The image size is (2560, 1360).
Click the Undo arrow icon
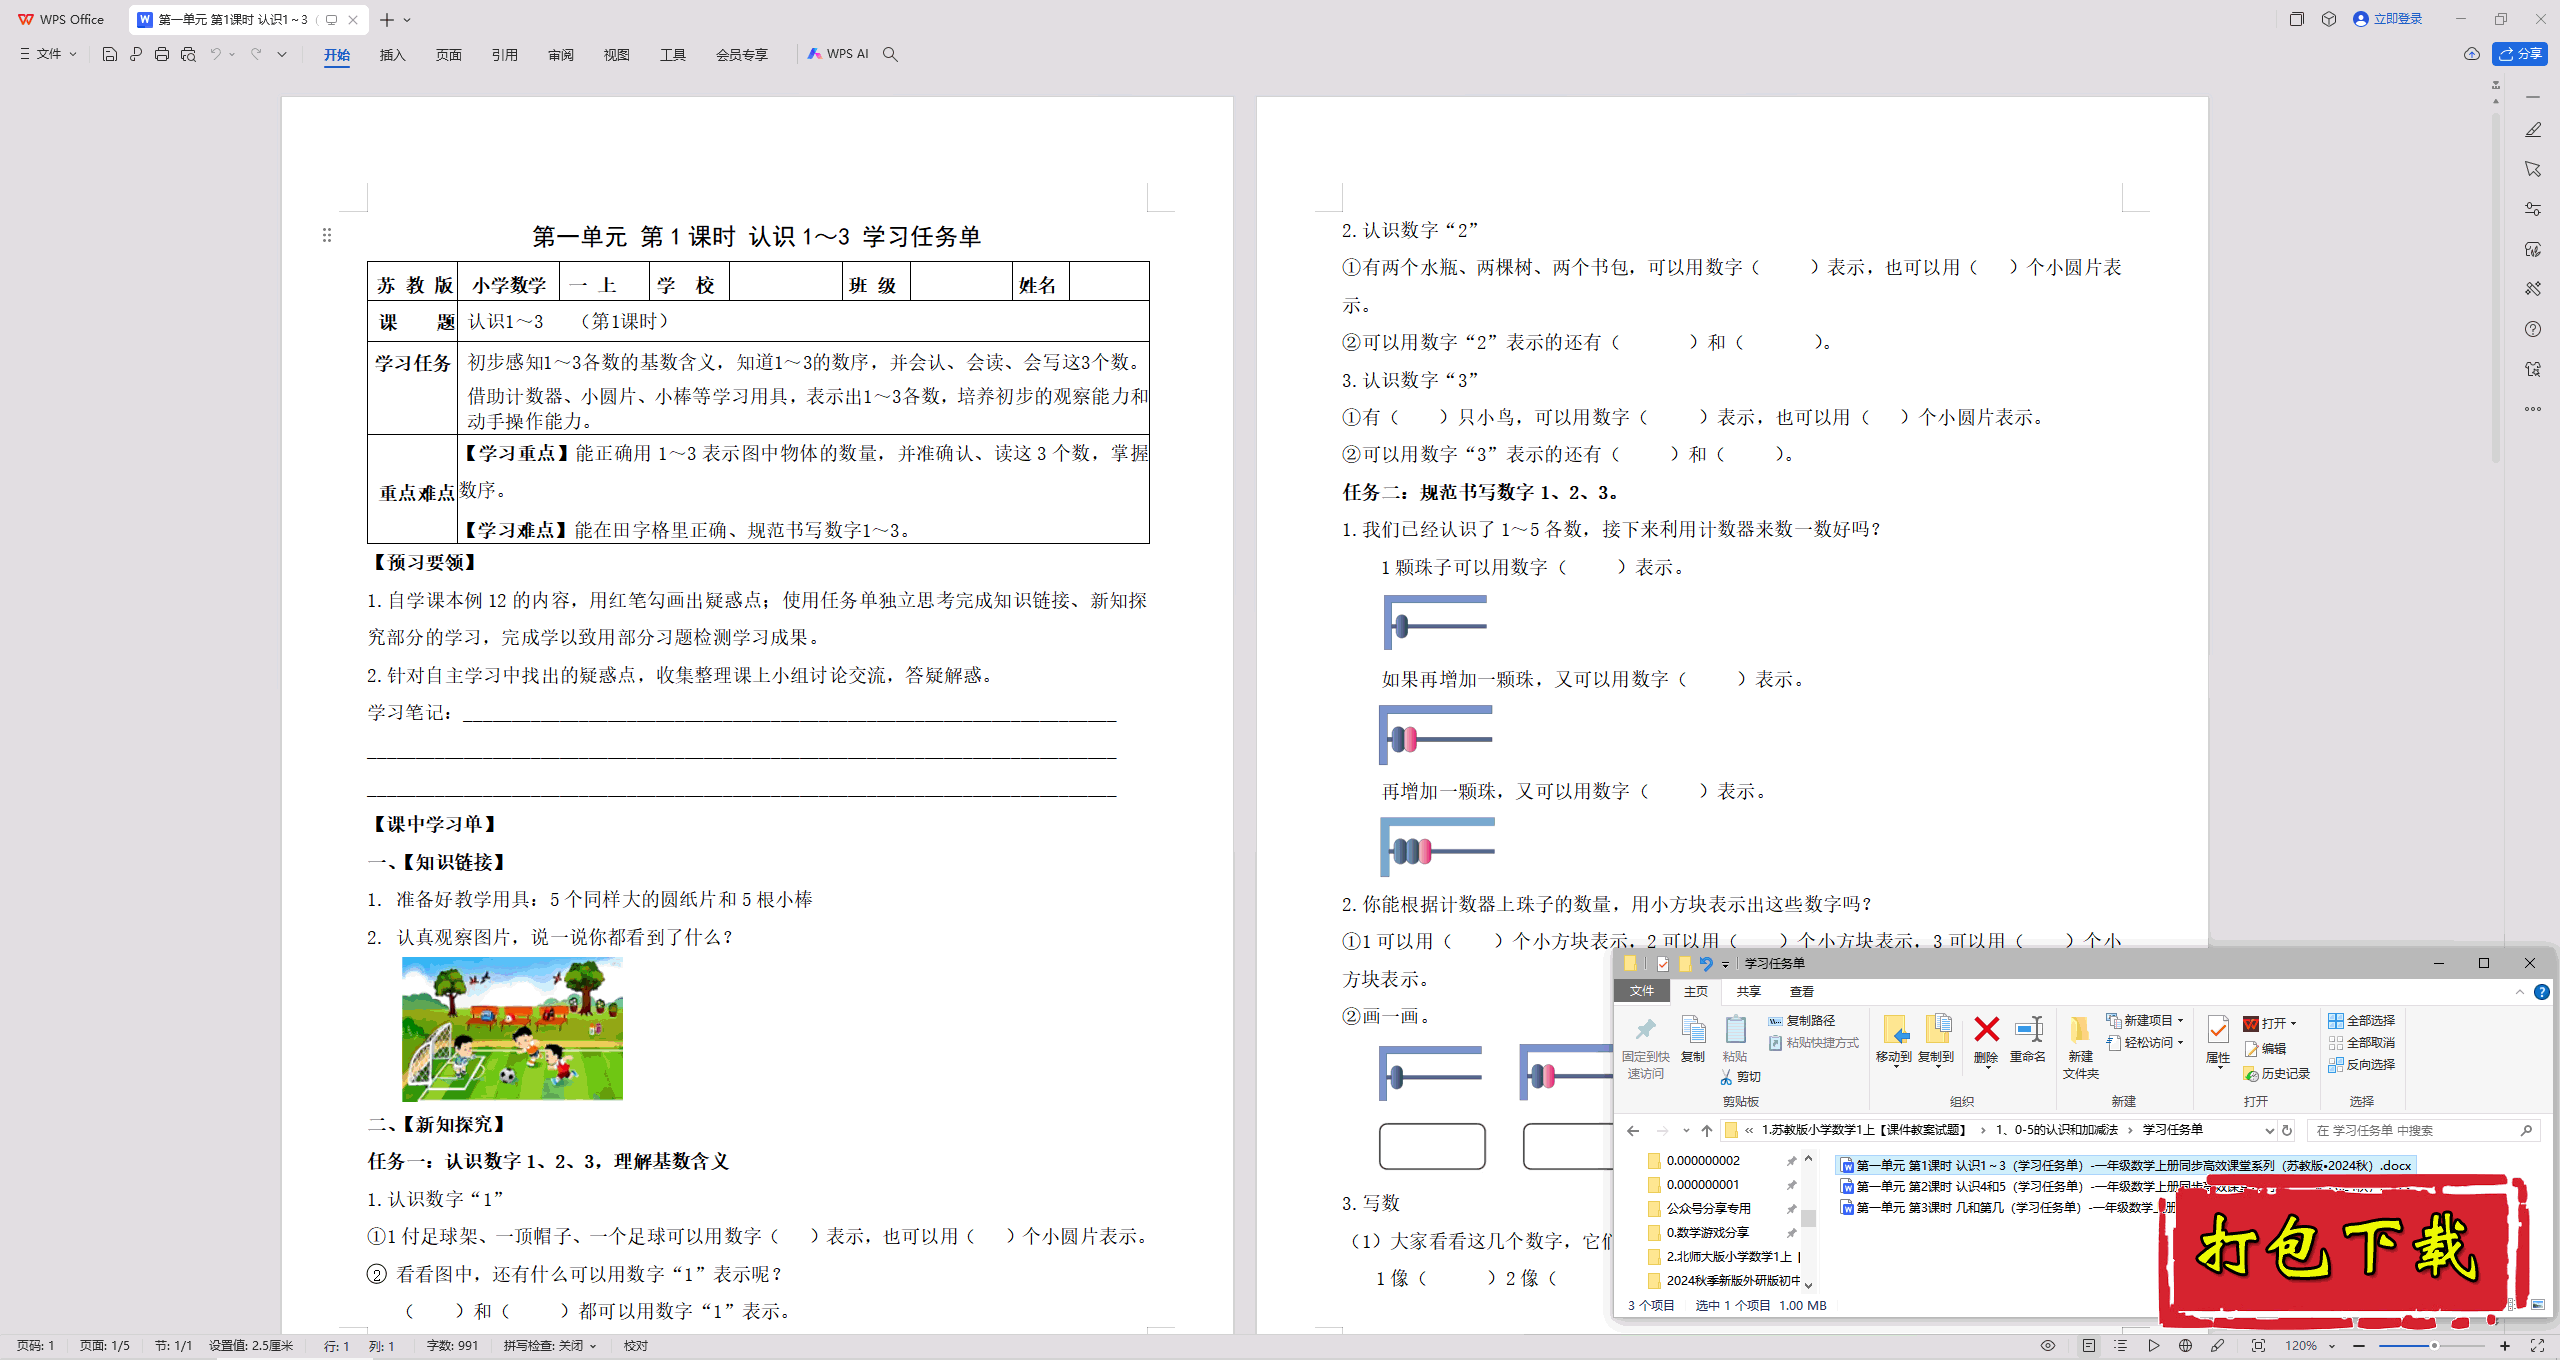pos(215,54)
